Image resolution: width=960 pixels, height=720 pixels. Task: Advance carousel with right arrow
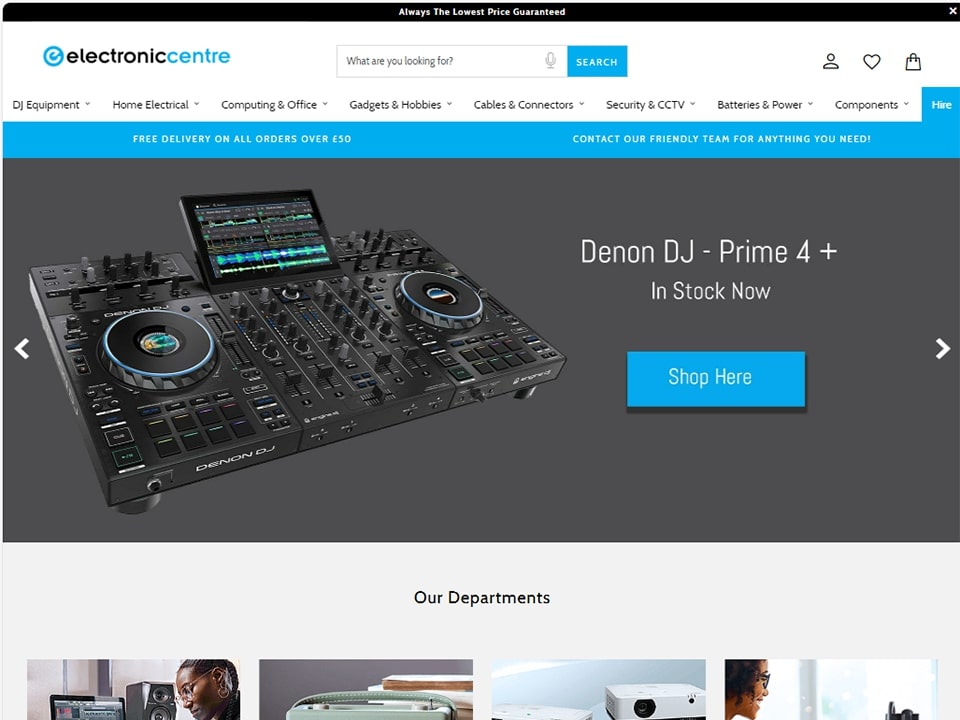pyautogui.click(x=942, y=348)
